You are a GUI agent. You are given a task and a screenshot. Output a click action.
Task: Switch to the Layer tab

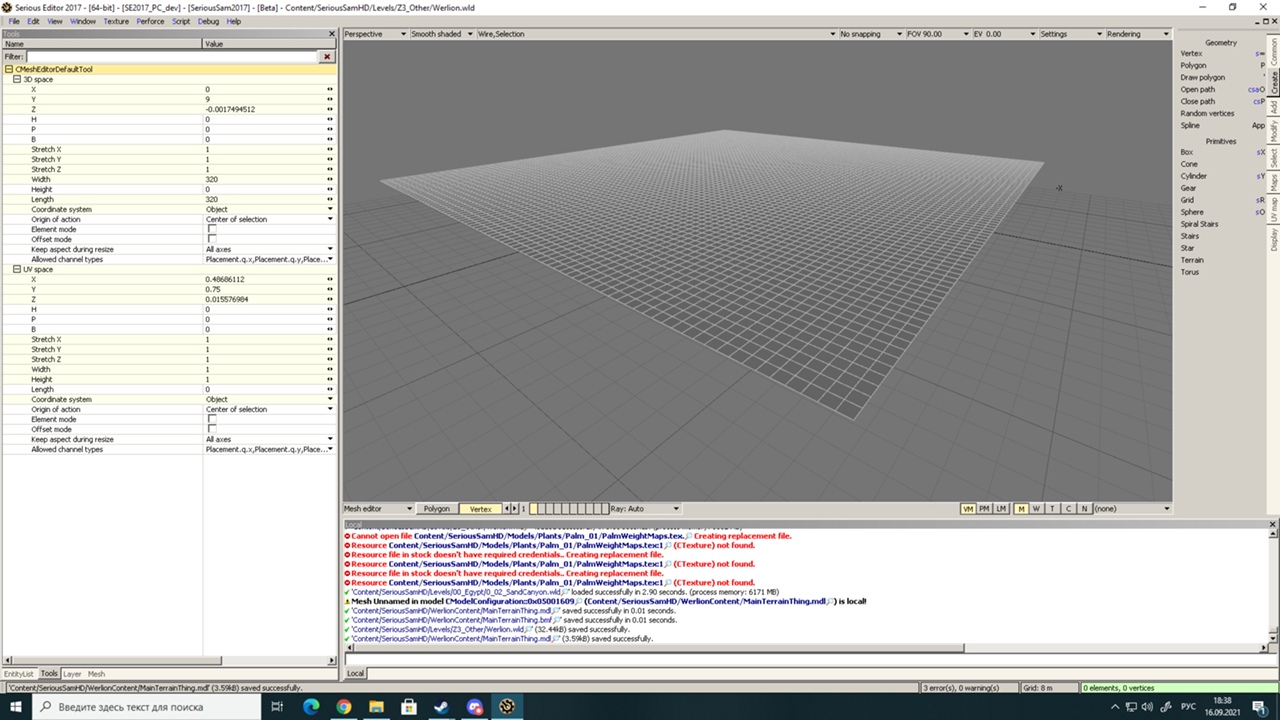[x=72, y=674]
